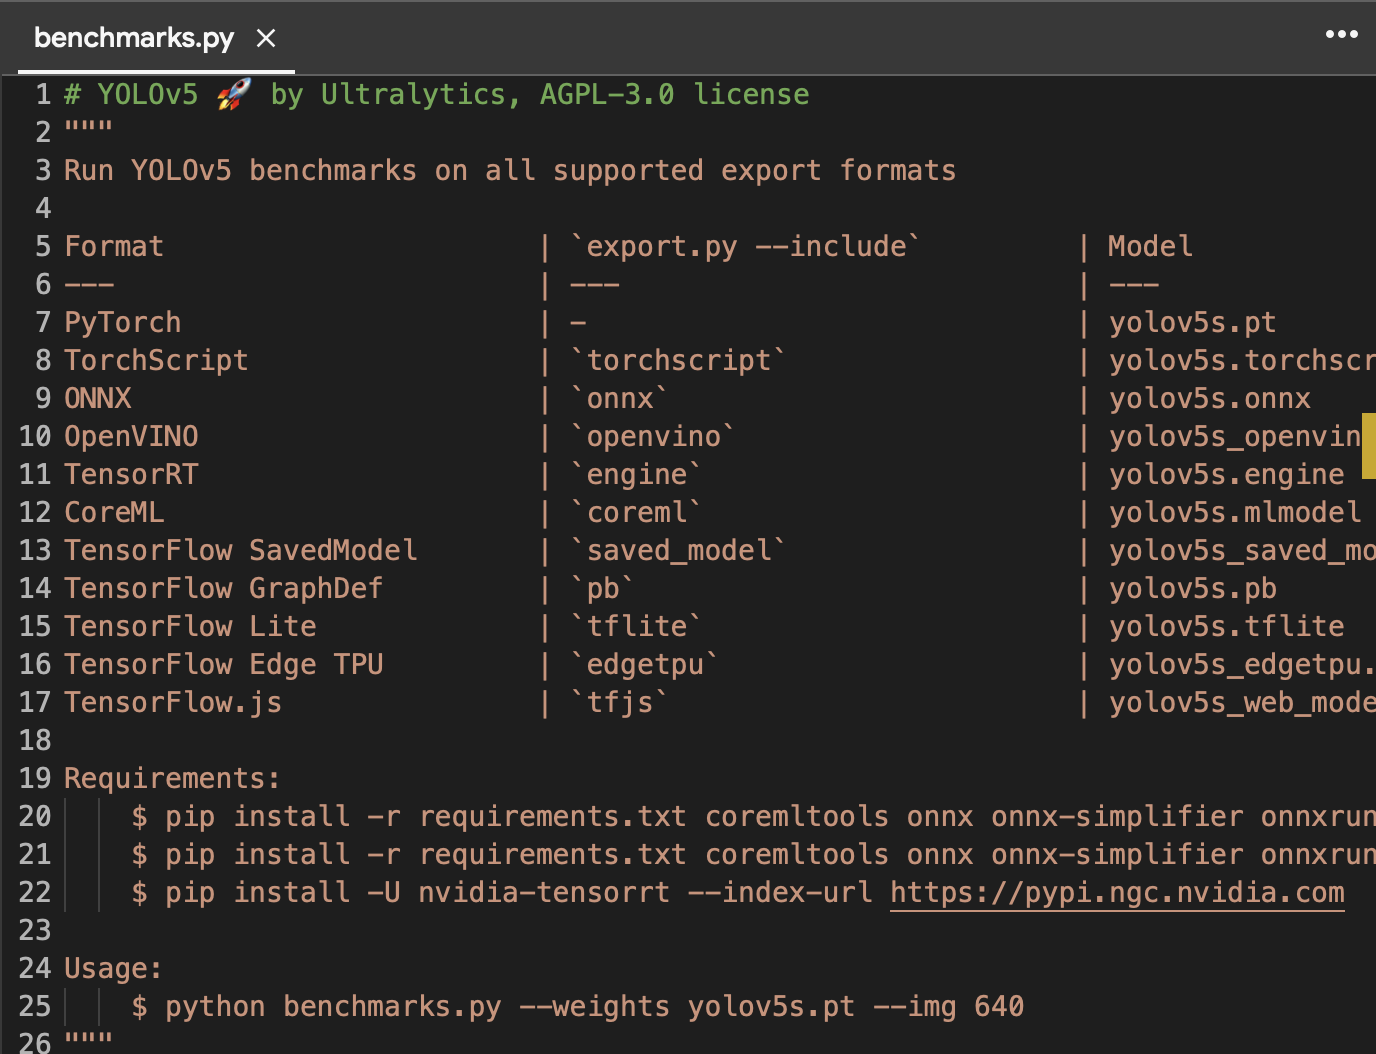The image size is (1376, 1054).
Task: Click '`coreml`' include argument
Action: 637,512
